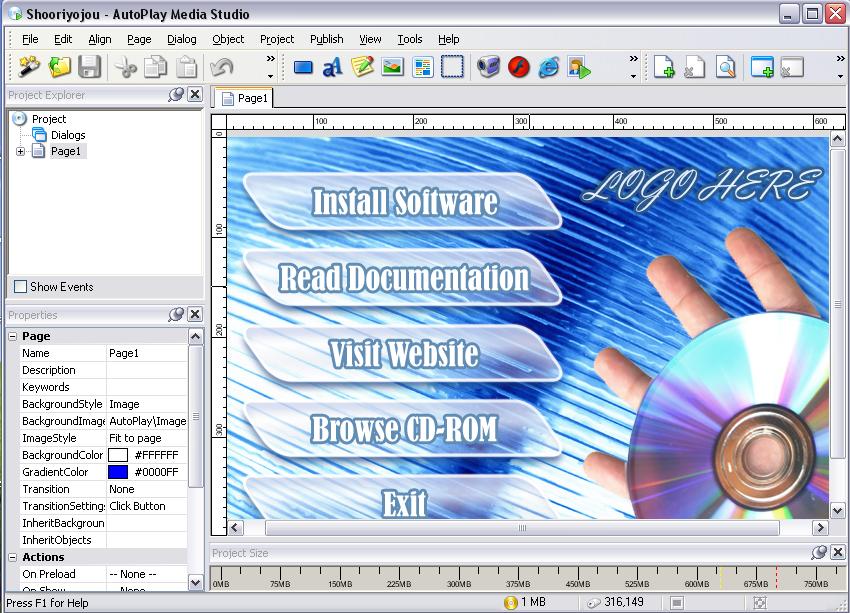The width and height of the screenshot is (850, 613).
Task: Insert a Web browser object
Action: 549,68
